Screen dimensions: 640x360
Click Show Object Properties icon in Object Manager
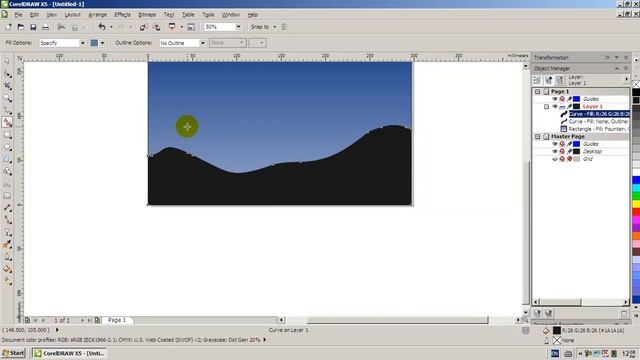click(x=537, y=80)
